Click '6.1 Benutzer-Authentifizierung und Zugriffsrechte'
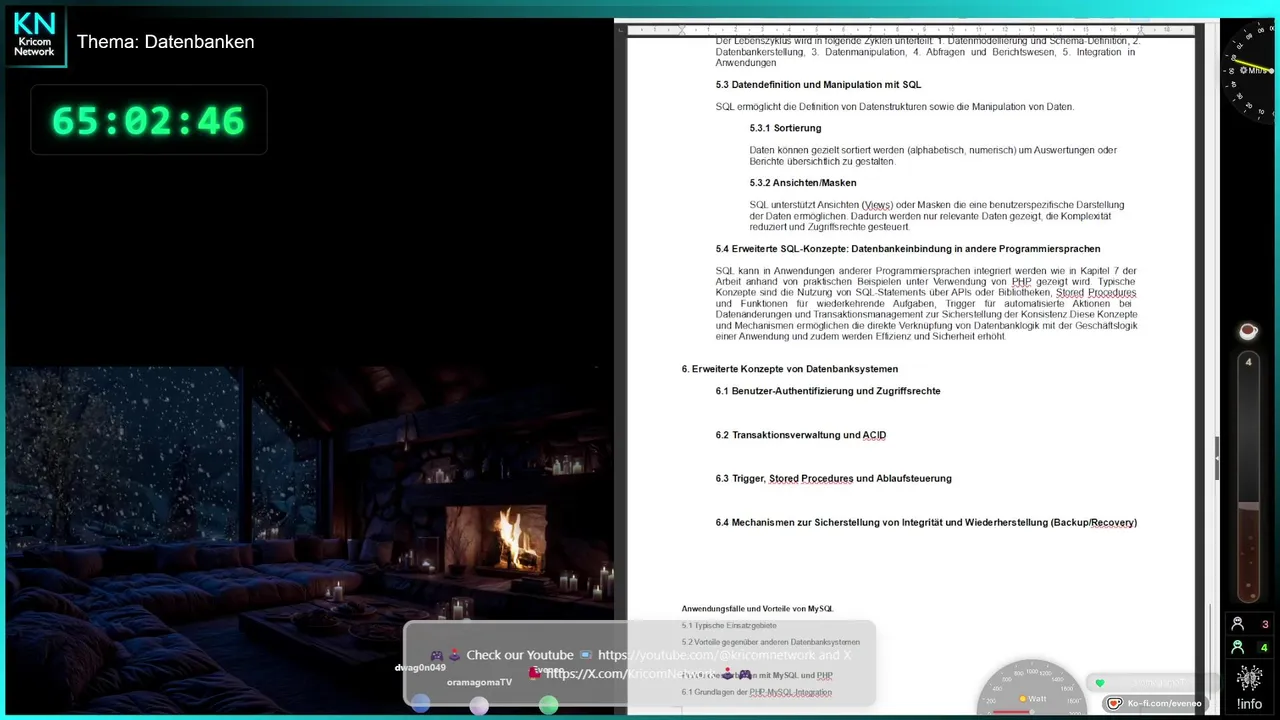 pos(828,391)
